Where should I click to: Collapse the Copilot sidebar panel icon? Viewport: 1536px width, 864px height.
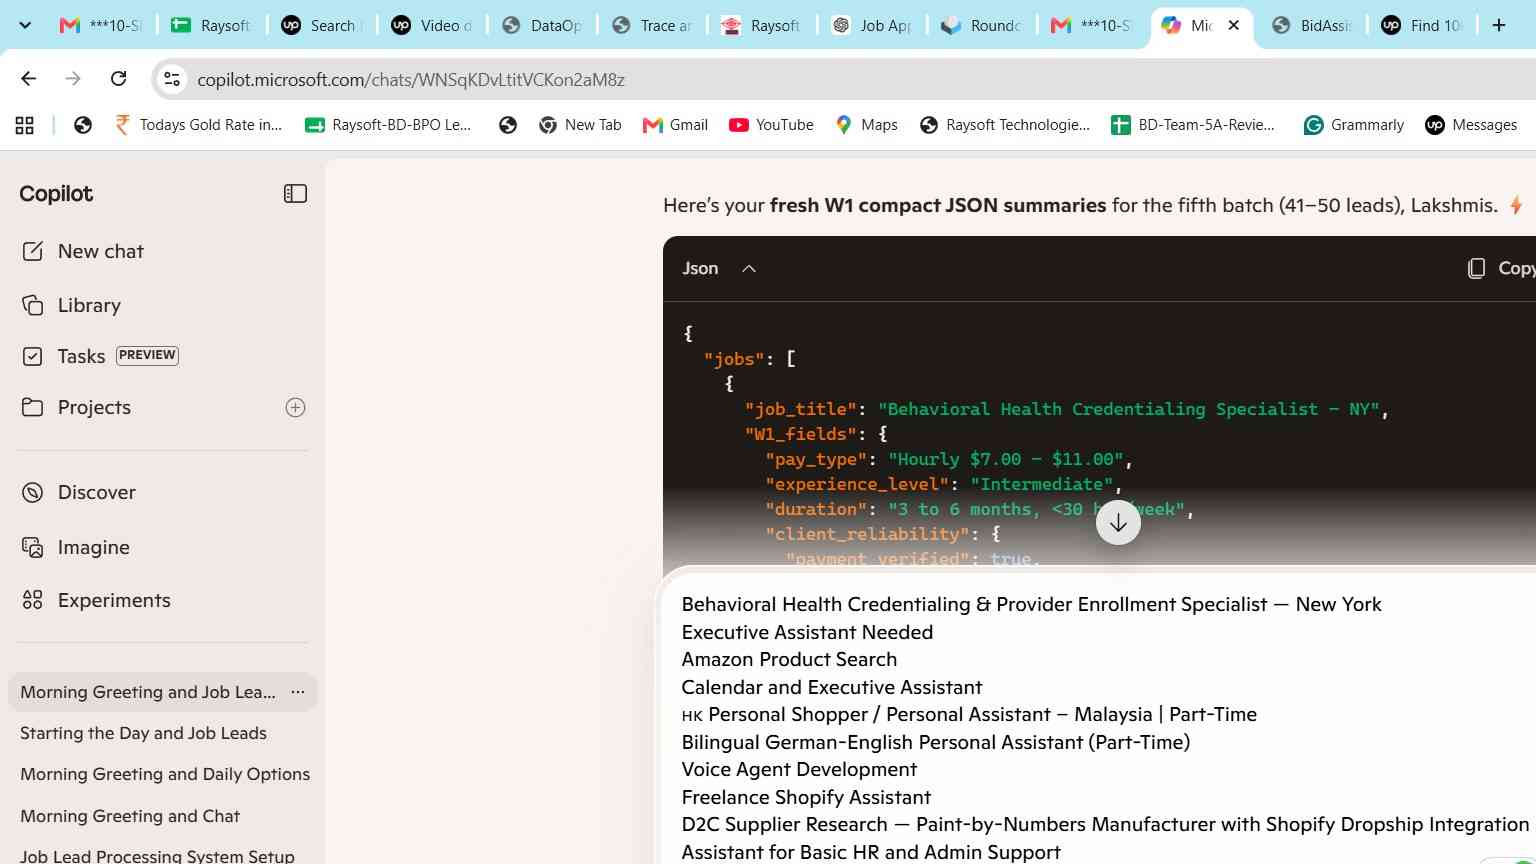pyautogui.click(x=295, y=194)
